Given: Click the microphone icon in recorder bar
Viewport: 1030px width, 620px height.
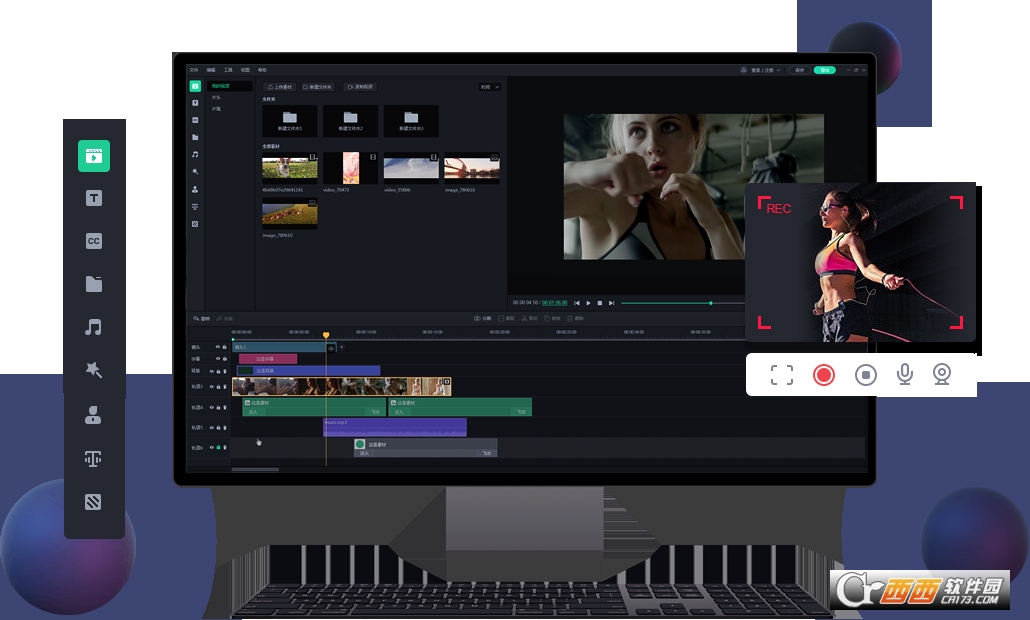Looking at the screenshot, I should tap(904, 374).
